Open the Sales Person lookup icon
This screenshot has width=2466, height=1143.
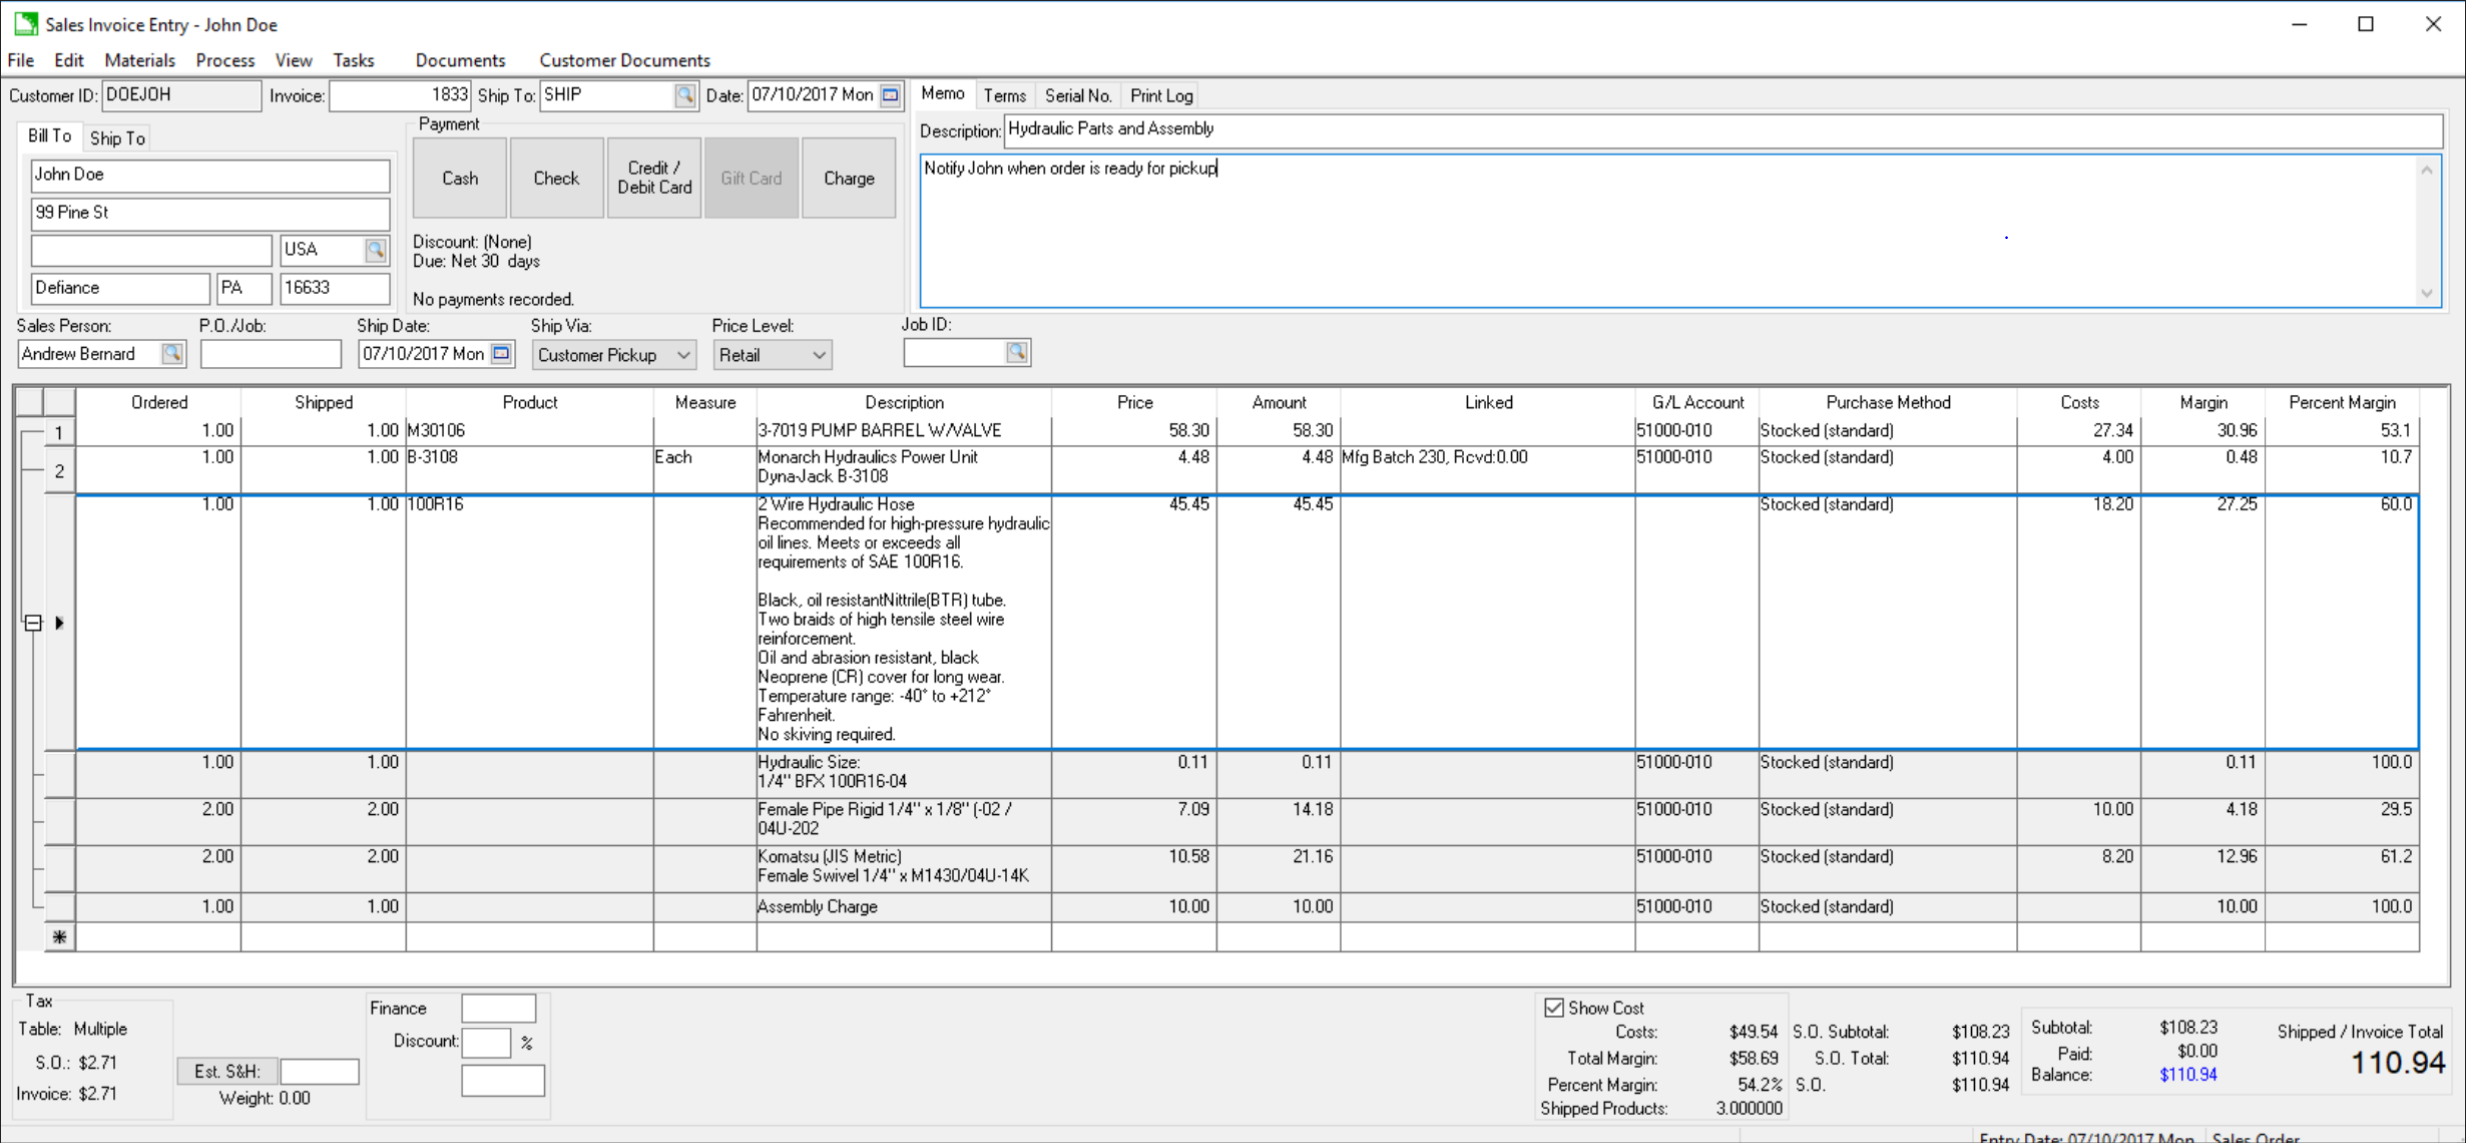pyautogui.click(x=172, y=354)
